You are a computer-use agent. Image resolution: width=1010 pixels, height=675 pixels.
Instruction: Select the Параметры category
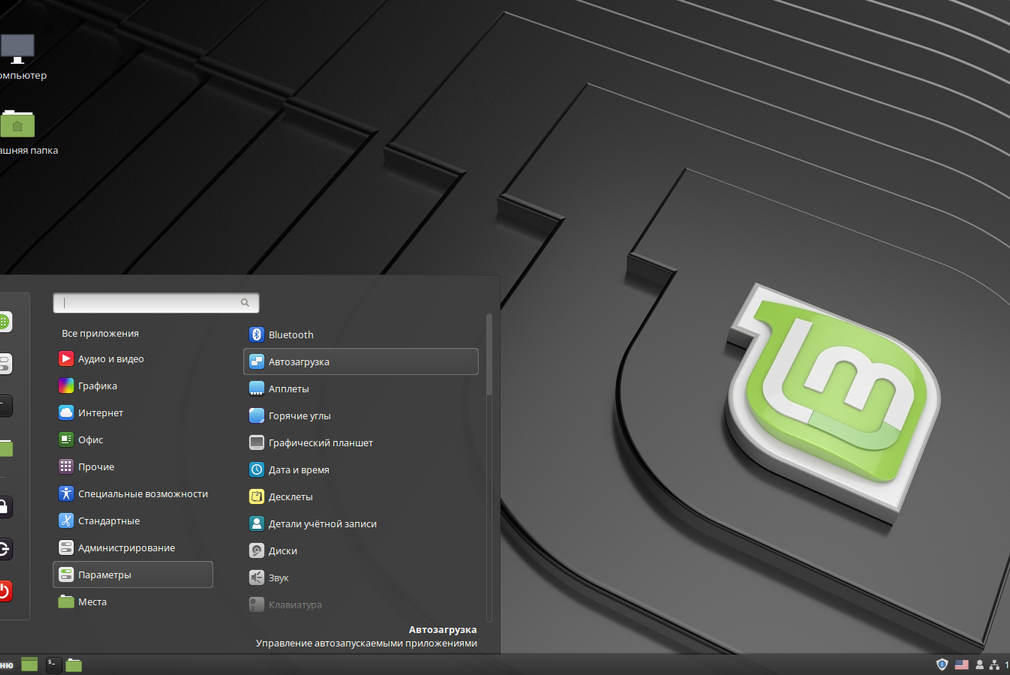[x=133, y=575]
